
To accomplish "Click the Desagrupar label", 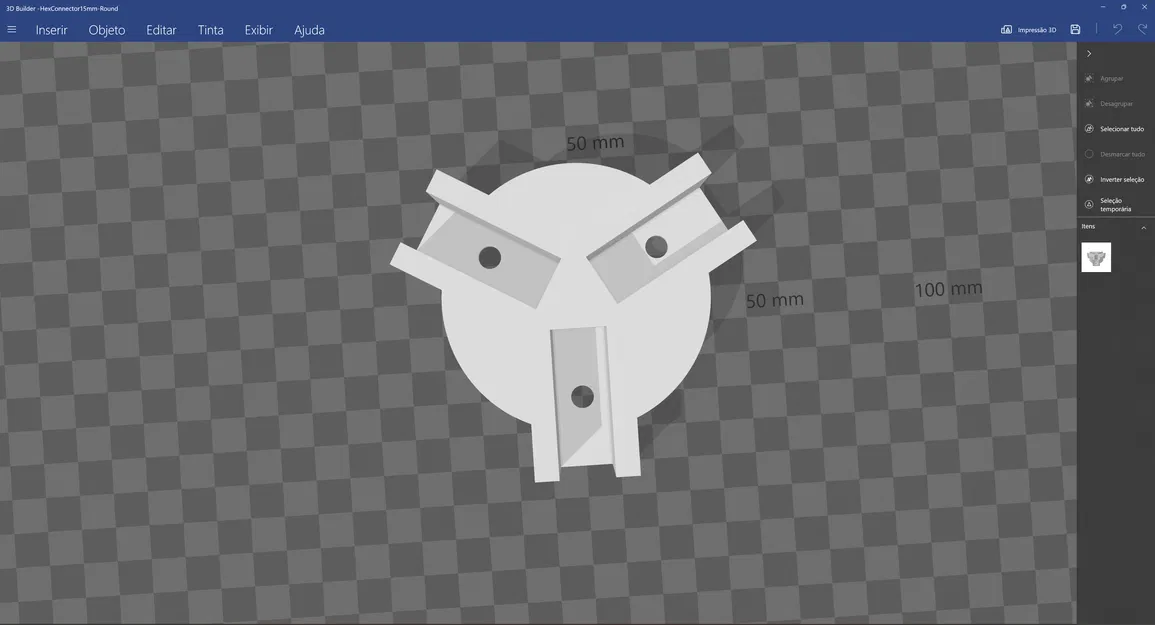I will (x=1117, y=104).
